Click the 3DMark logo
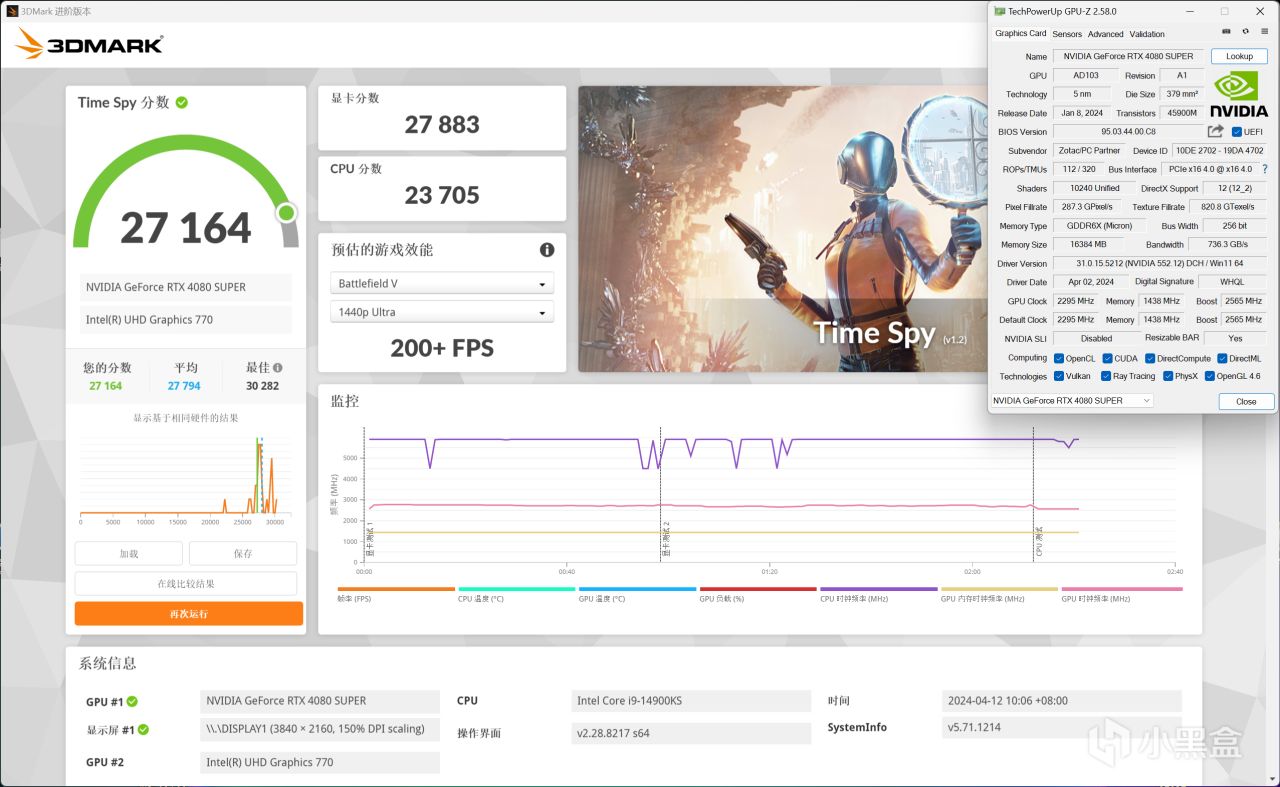This screenshot has height=787, width=1280. (x=89, y=43)
